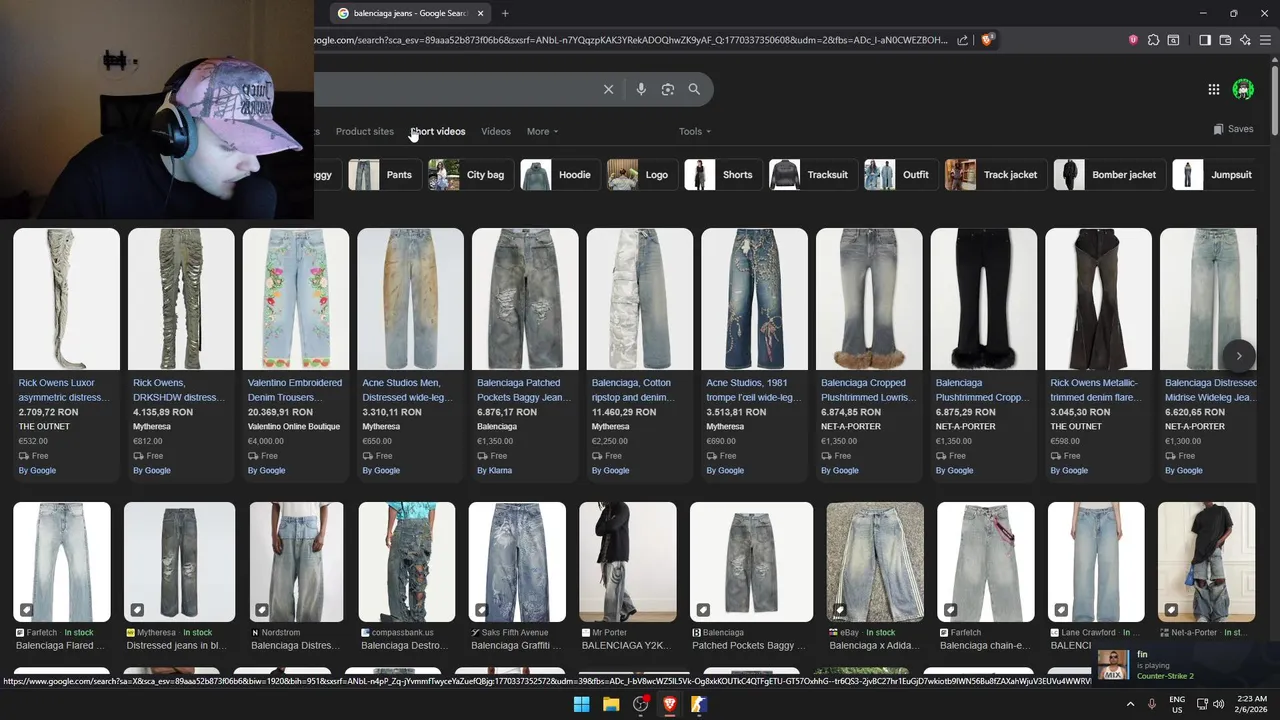Start voice search with the microphone icon
This screenshot has height=720, width=1280.
point(641,89)
